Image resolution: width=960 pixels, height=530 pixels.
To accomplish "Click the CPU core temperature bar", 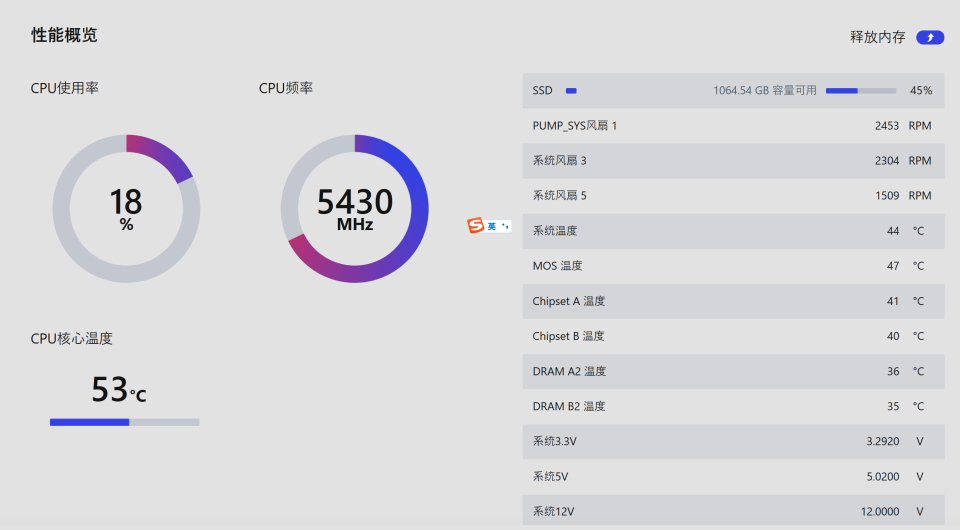I will click(124, 422).
